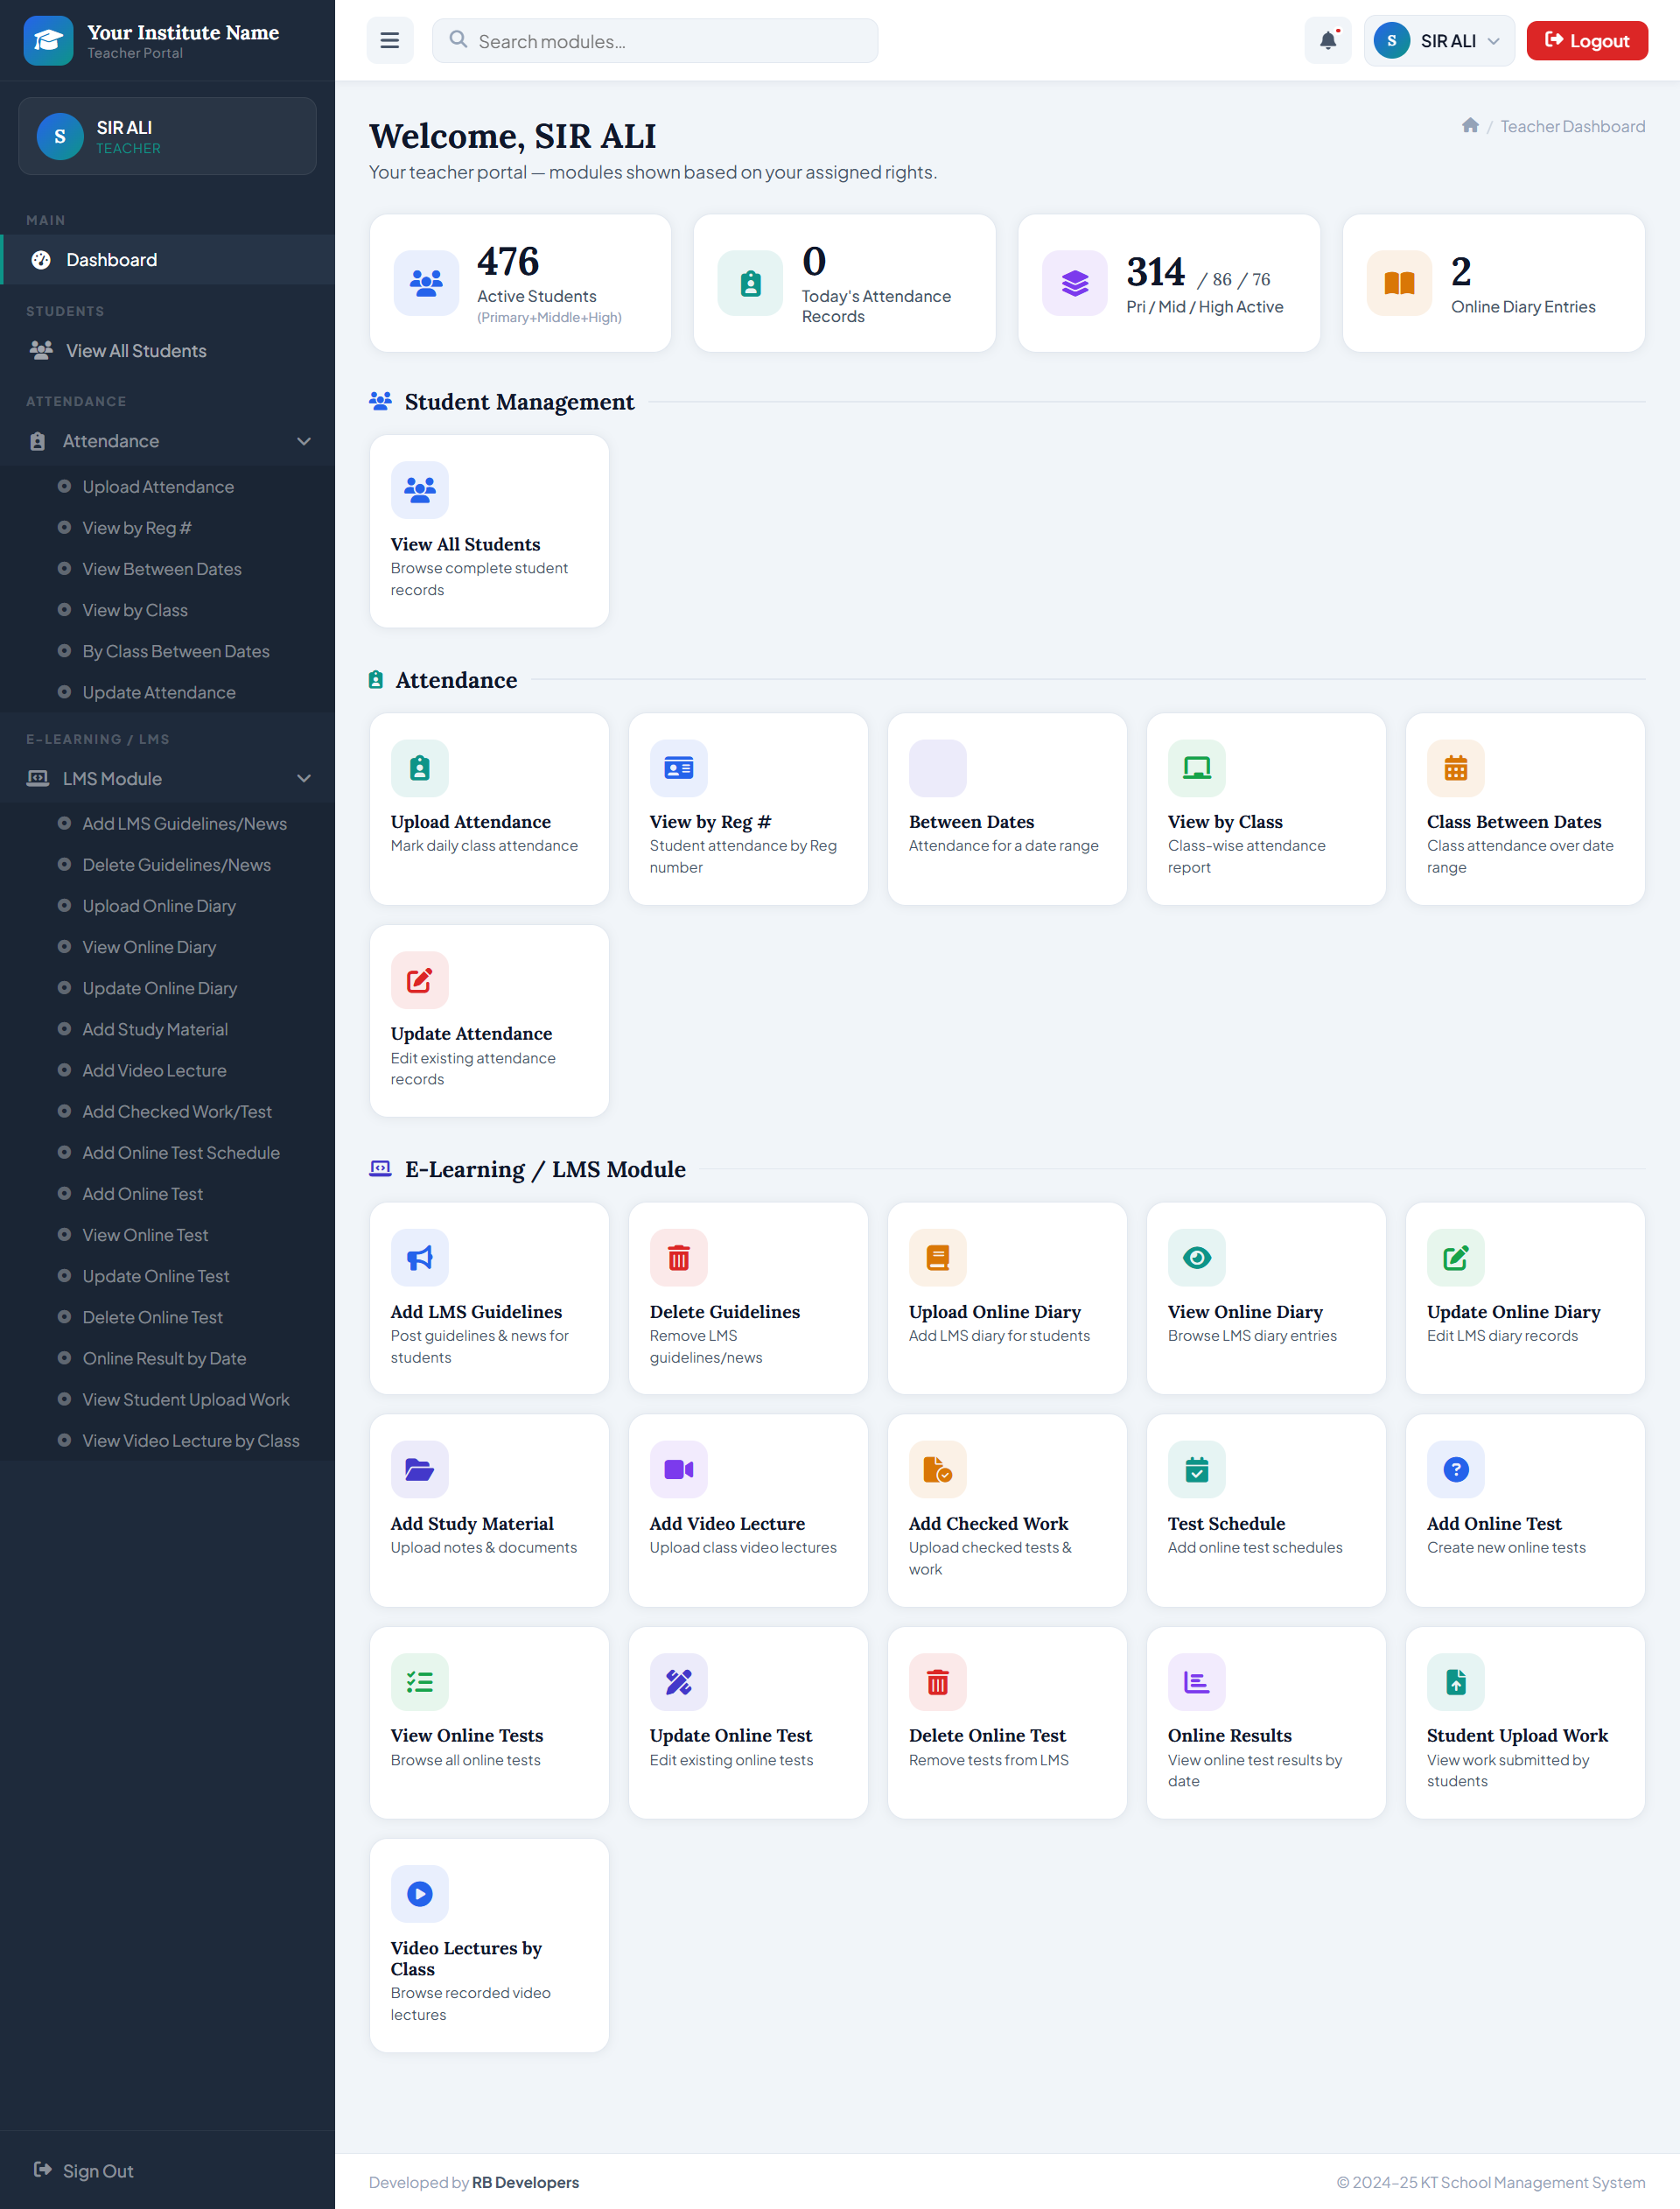
Task: Open the Between Dates attendance card
Action: point(1007,809)
